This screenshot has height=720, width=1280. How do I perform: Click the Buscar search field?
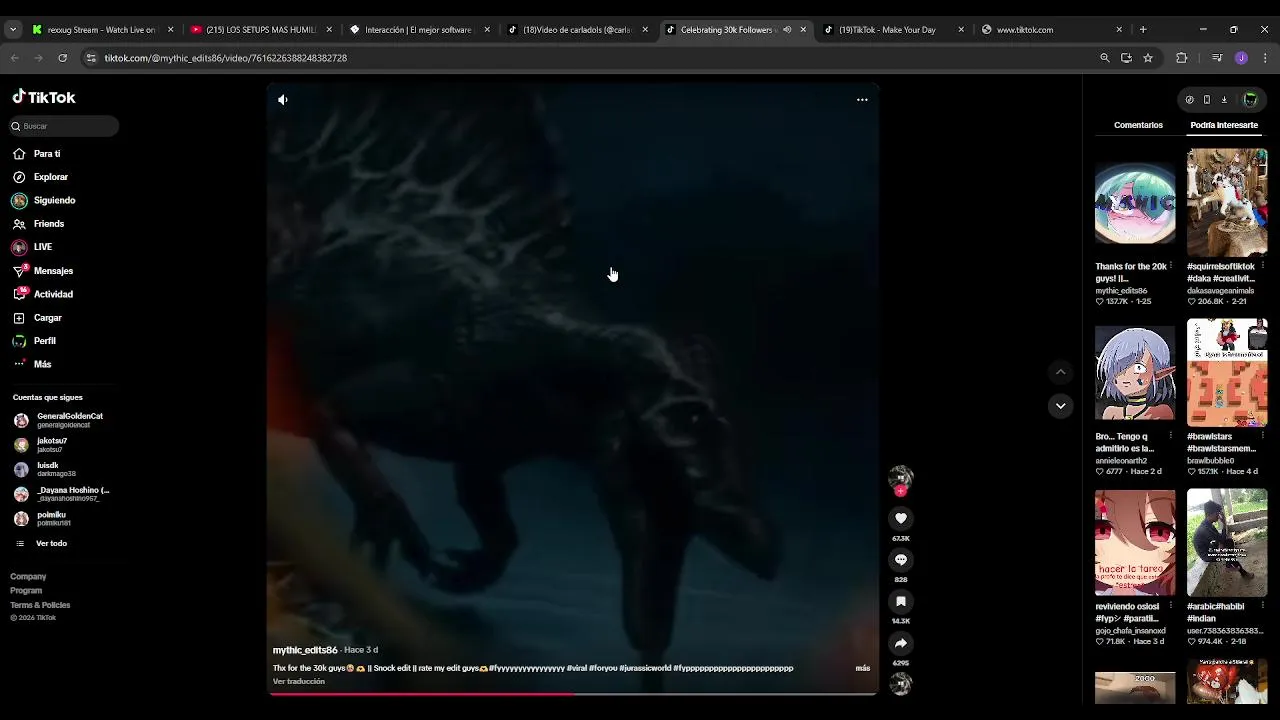tap(65, 126)
